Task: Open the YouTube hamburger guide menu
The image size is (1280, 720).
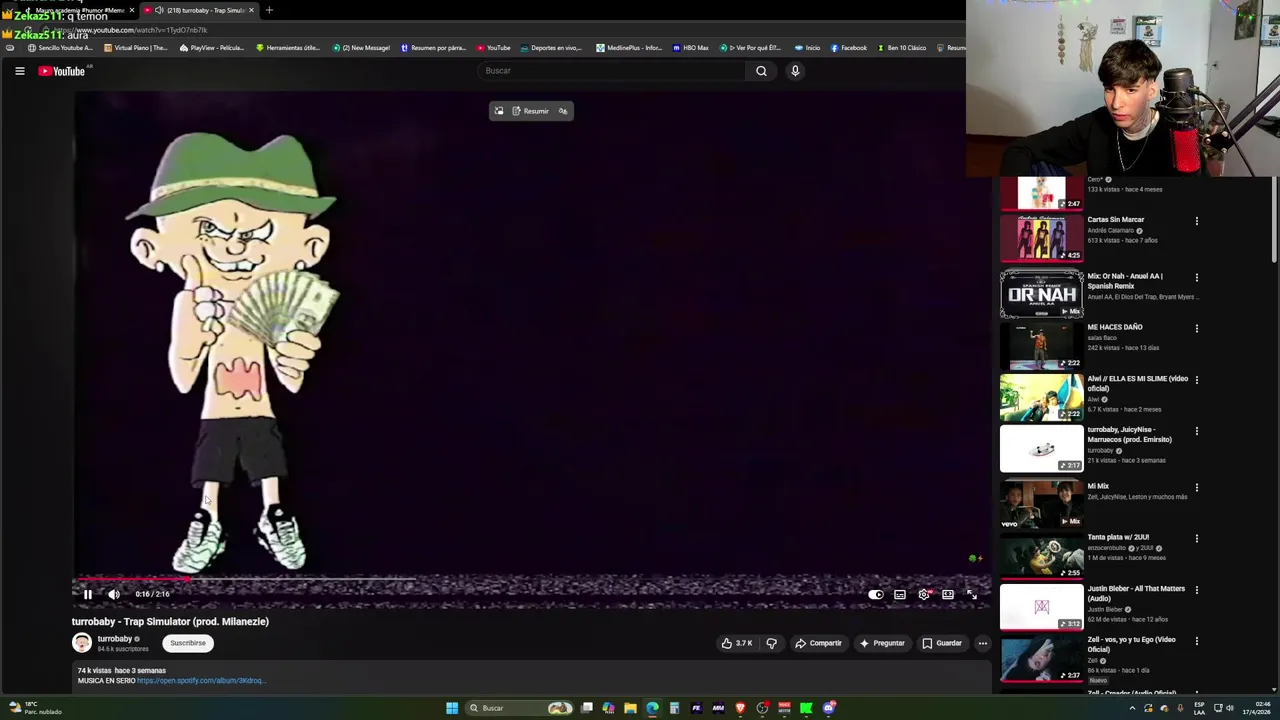Action: coord(19,71)
